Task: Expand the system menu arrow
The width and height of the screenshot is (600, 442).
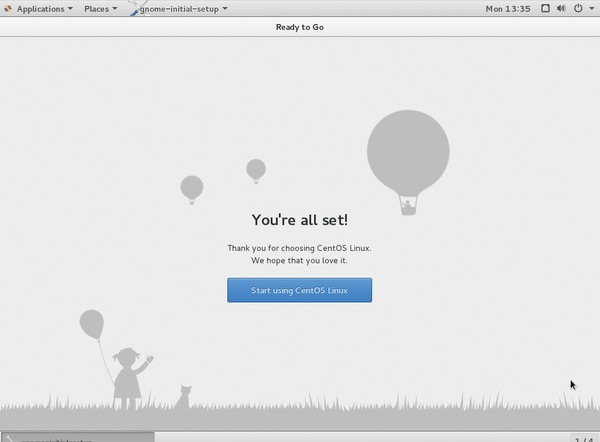Action: (x=592, y=8)
